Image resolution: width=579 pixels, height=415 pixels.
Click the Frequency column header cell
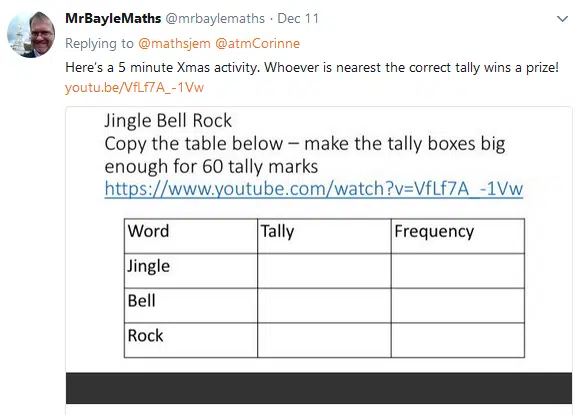click(x=458, y=236)
